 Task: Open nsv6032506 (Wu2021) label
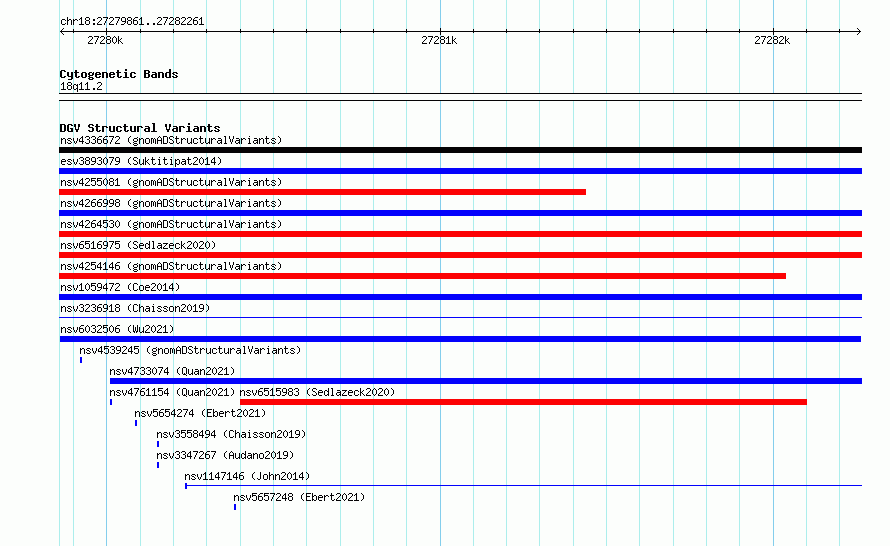117,329
